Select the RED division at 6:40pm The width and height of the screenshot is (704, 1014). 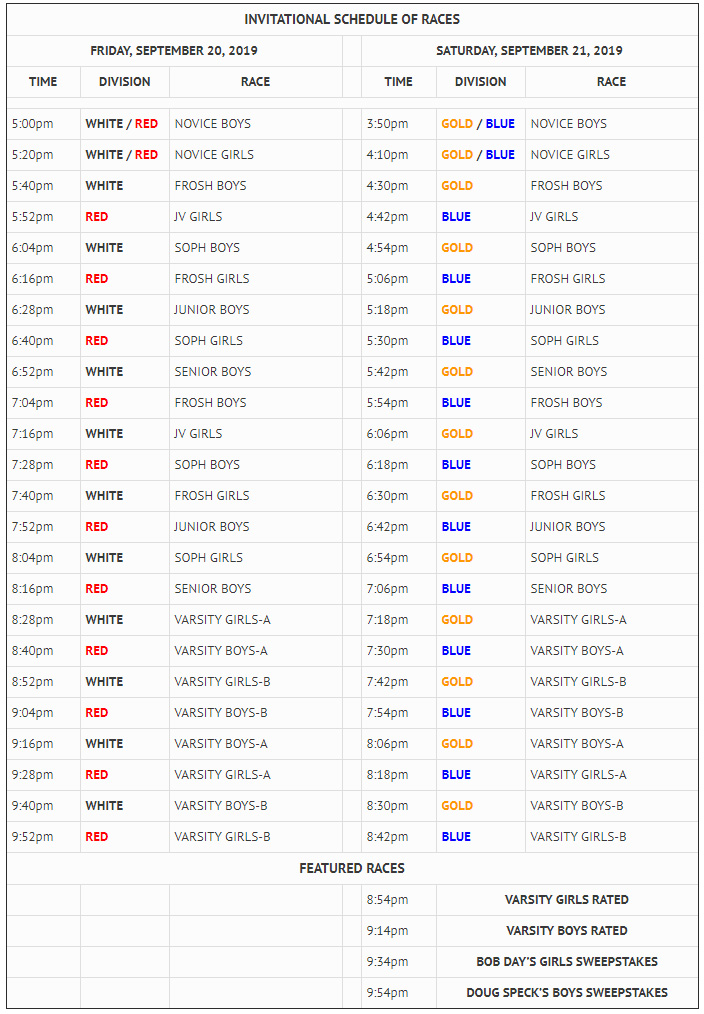[96, 341]
